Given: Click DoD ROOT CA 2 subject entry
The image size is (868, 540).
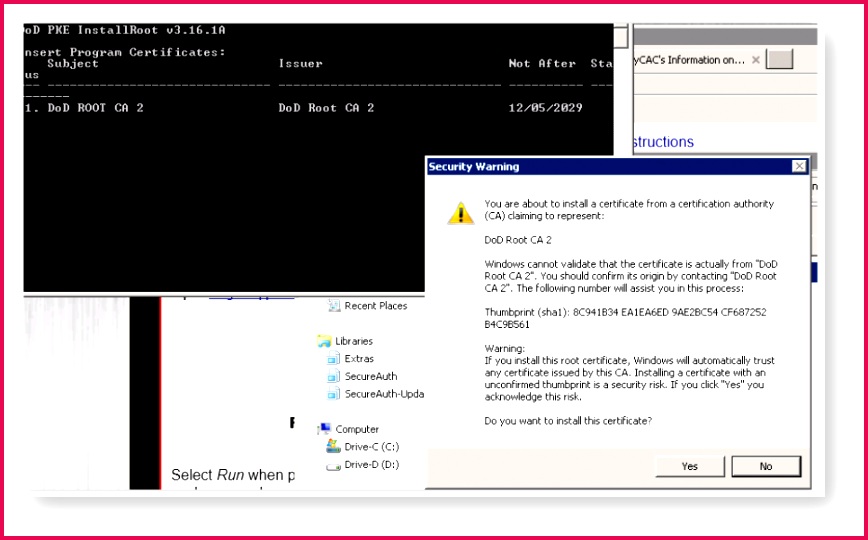Looking at the screenshot, I should pyautogui.click(x=96, y=108).
